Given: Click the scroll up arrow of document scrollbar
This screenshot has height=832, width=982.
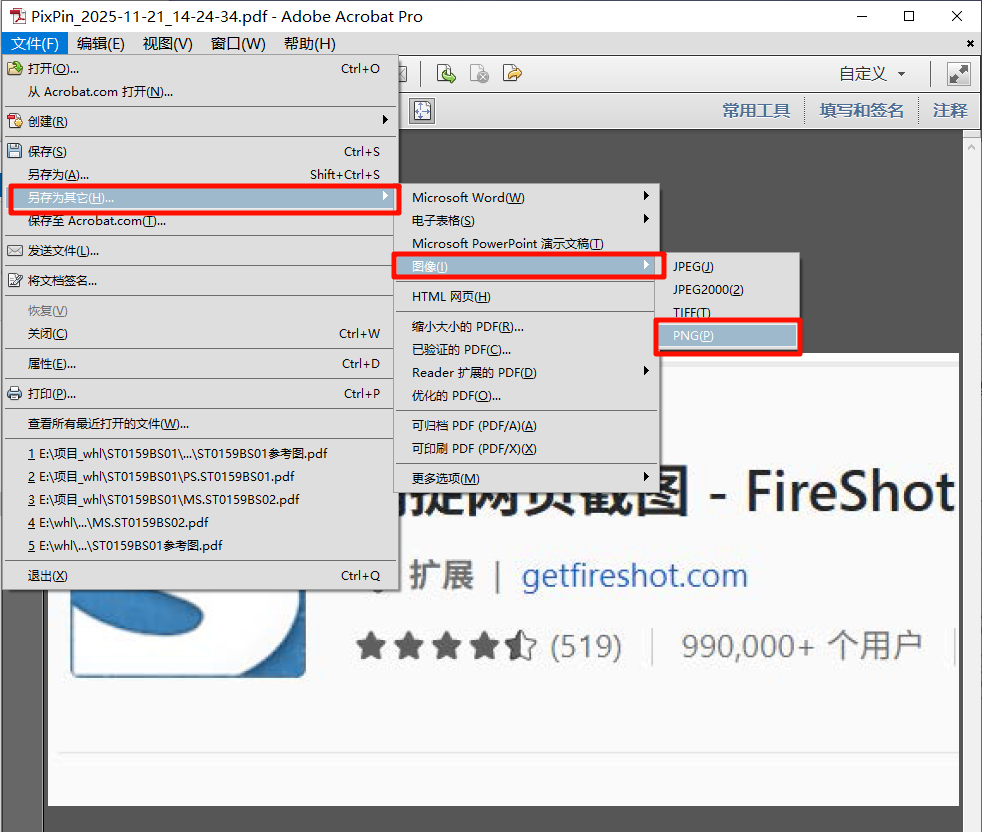Looking at the screenshot, I should [971, 147].
